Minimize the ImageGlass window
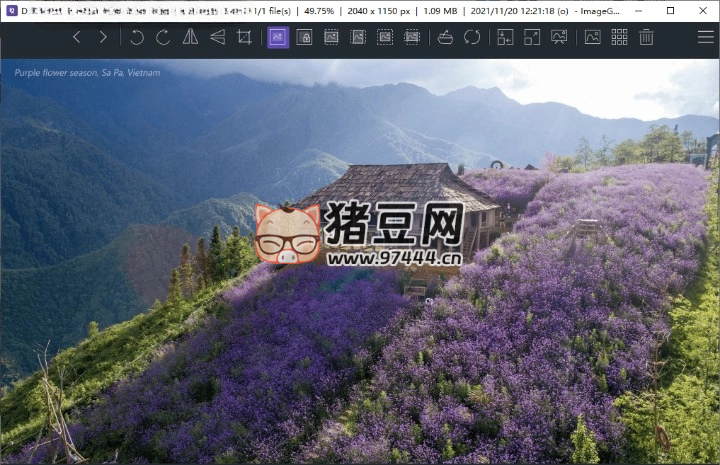Viewport: 720px width, 465px height. click(x=639, y=11)
